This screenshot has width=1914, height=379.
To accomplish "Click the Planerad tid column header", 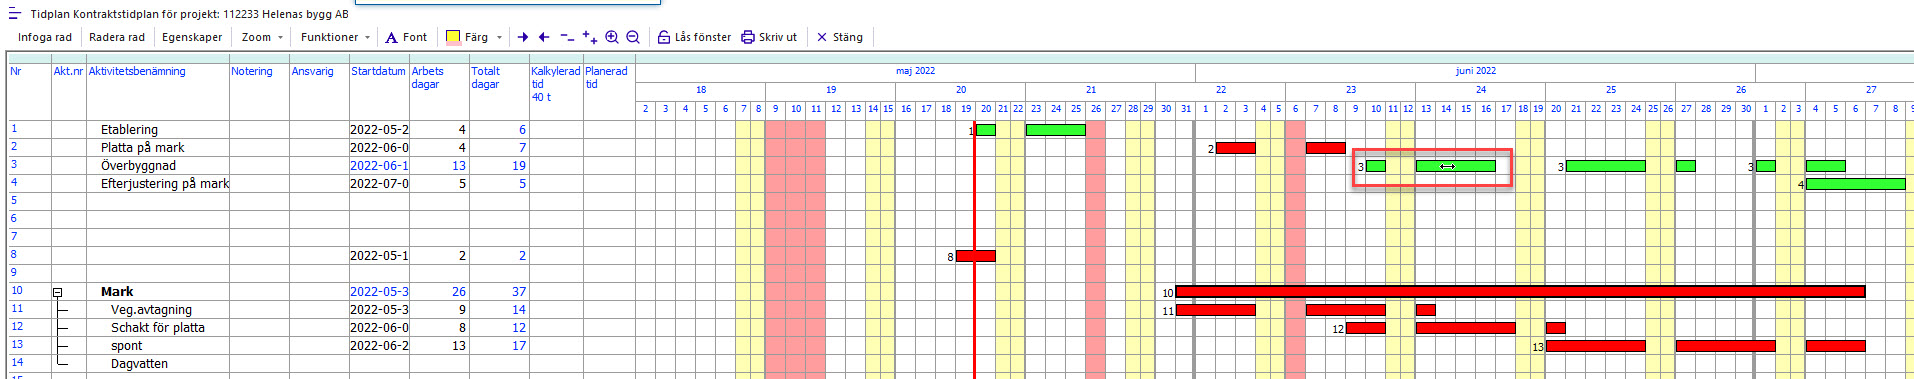I will click(x=606, y=77).
